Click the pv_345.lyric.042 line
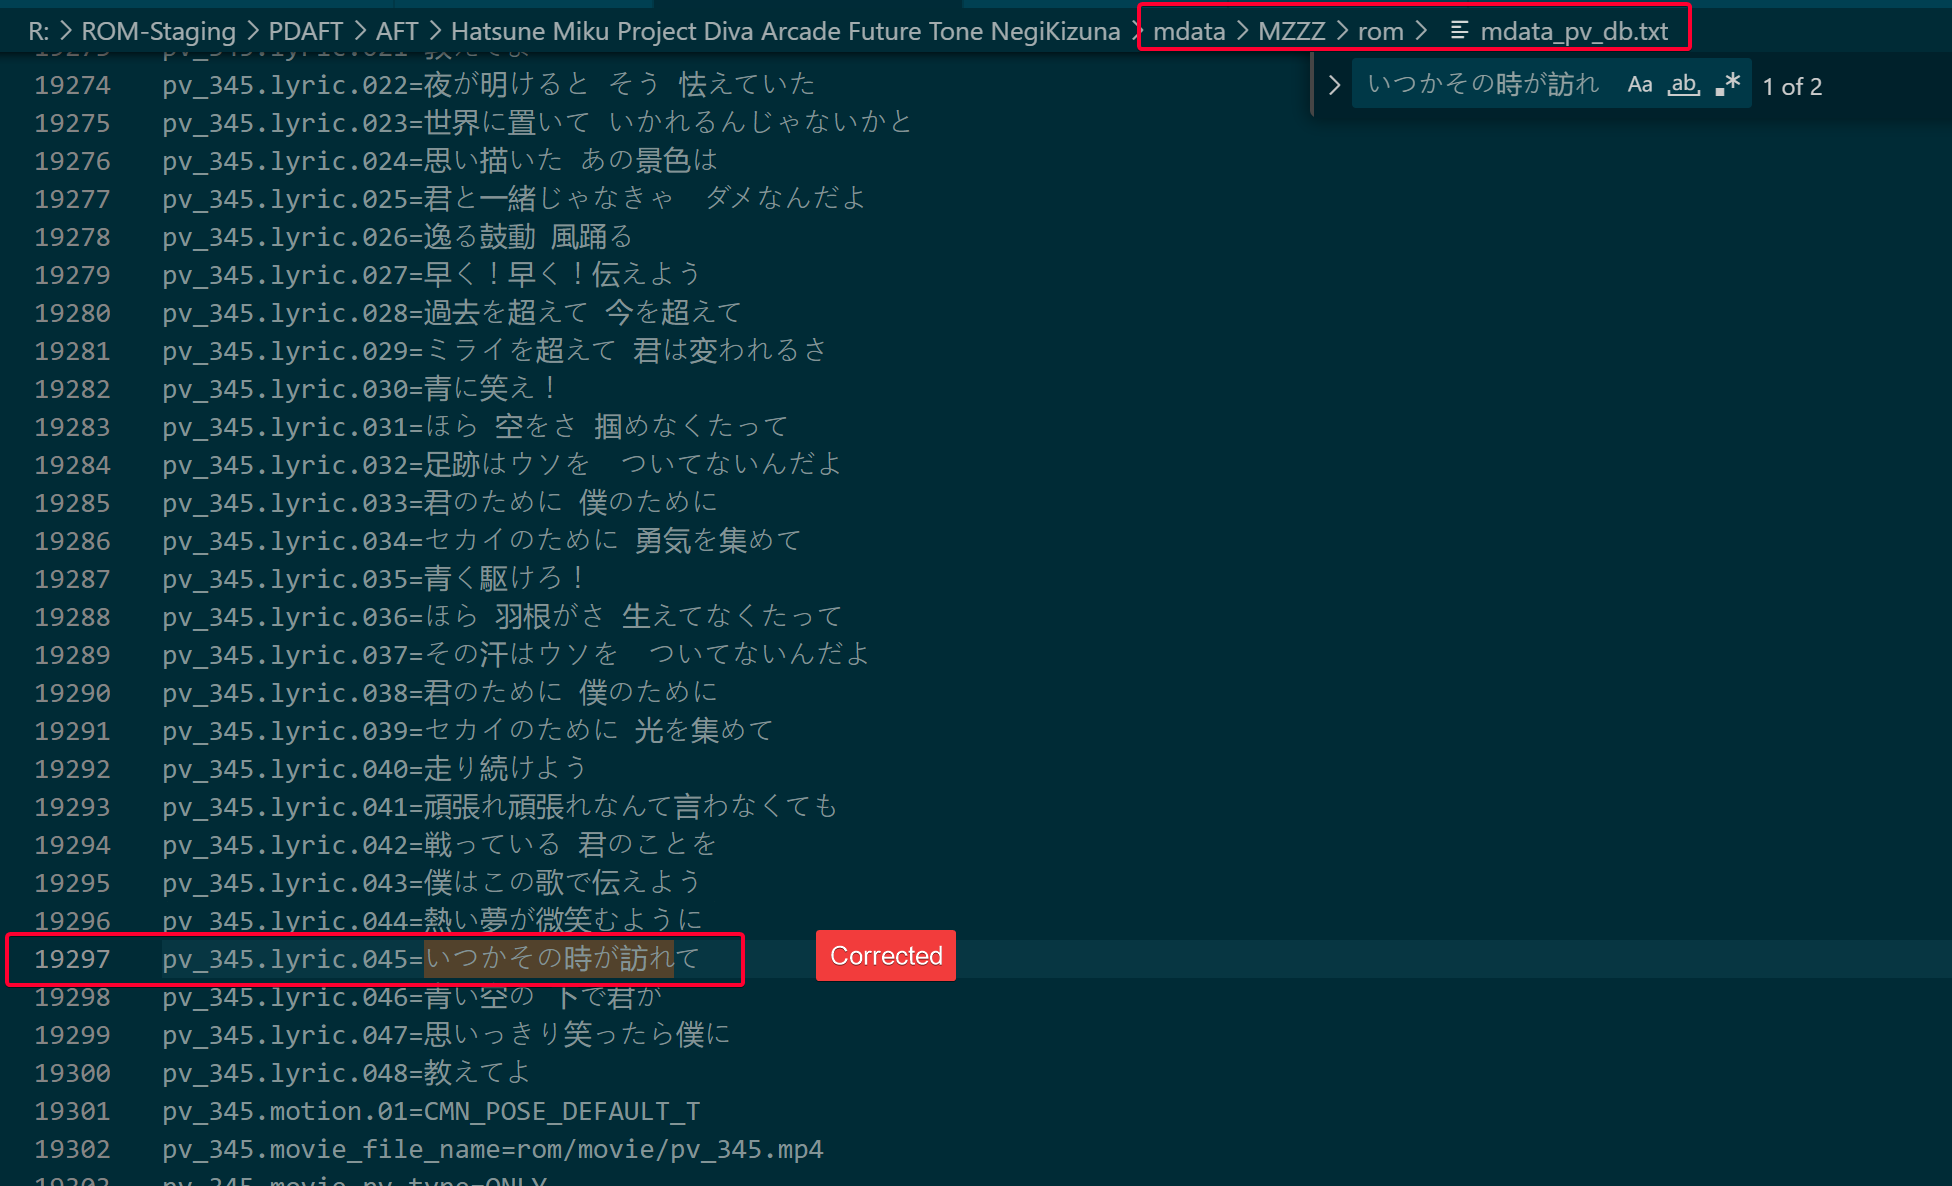This screenshot has width=1952, height=1186. click(440, 845)
